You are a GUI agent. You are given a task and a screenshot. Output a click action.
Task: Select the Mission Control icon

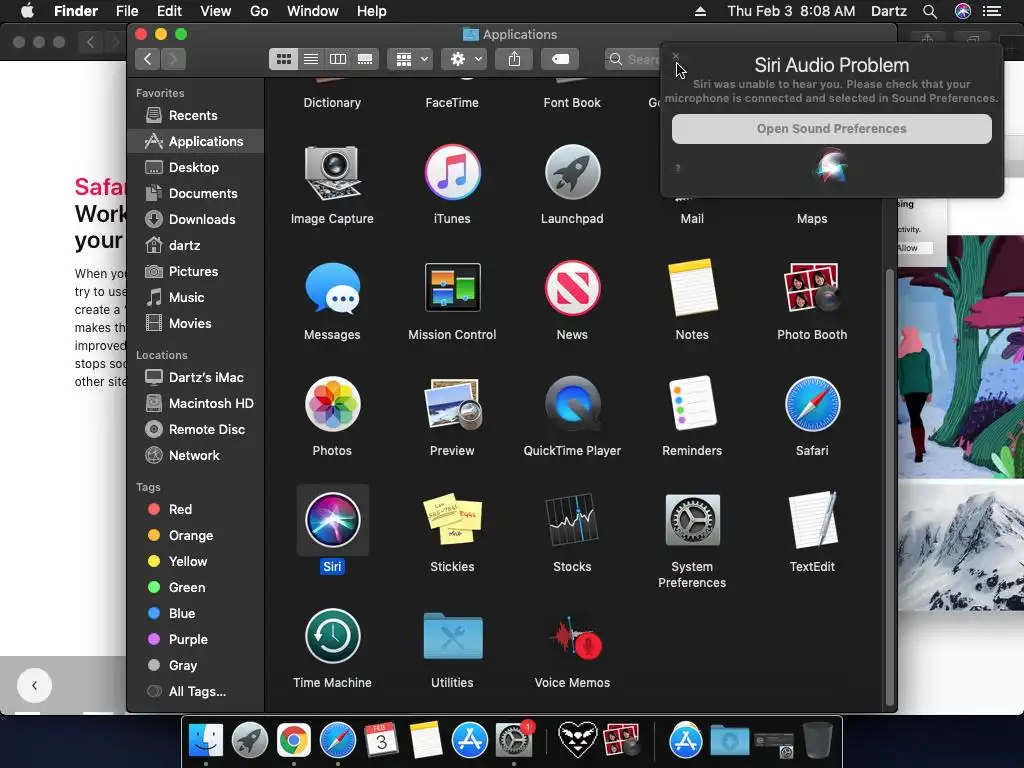point(452,287)
